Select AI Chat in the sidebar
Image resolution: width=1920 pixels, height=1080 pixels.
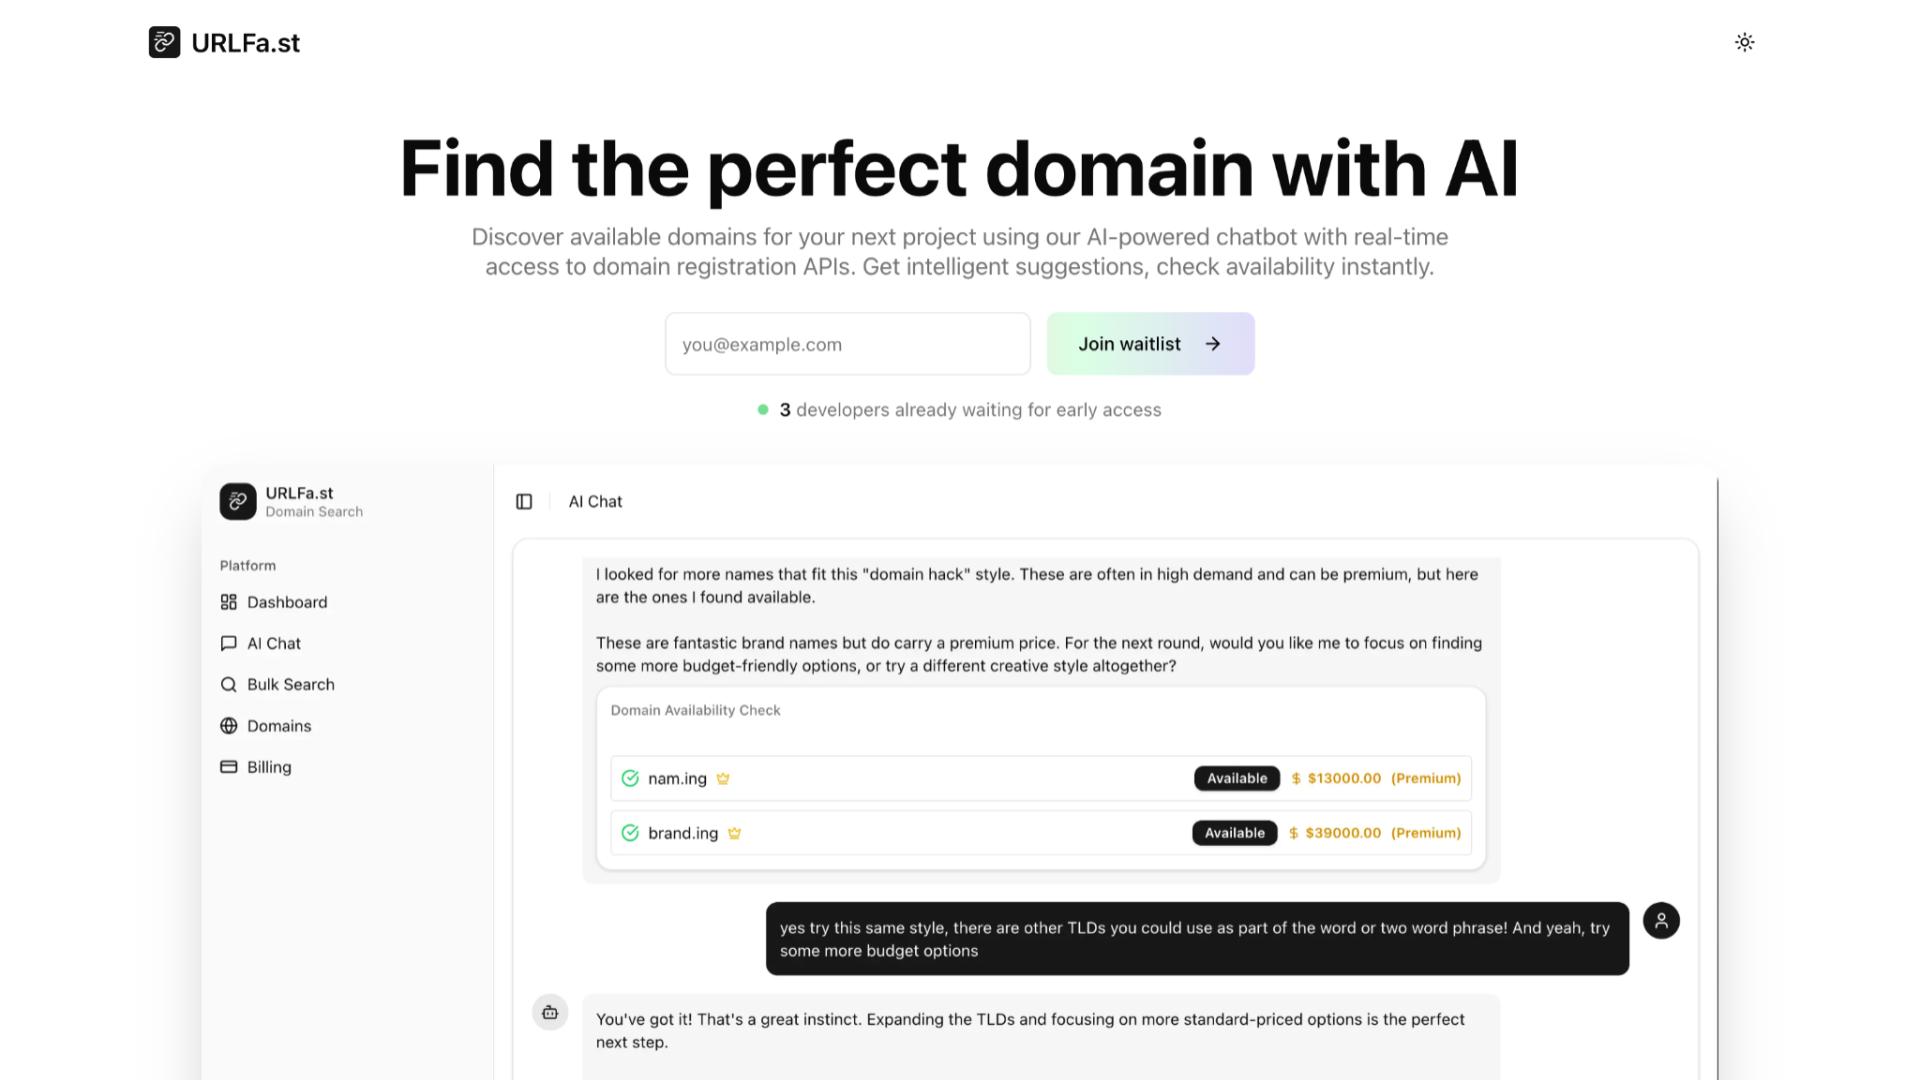point(261,643)
